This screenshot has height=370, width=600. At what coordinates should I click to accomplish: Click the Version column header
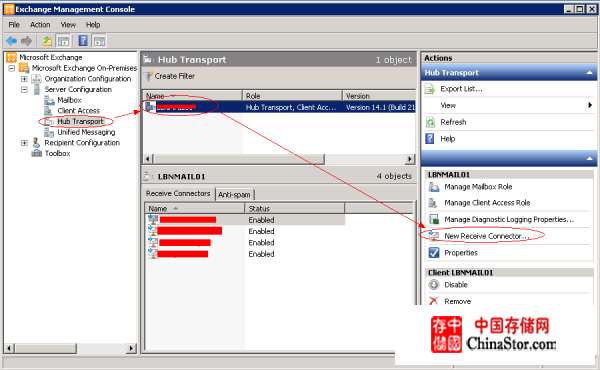pos(379,96)
